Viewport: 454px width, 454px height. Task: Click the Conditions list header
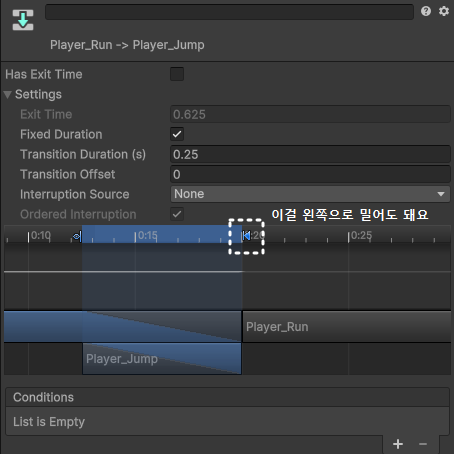coord(227,397)
